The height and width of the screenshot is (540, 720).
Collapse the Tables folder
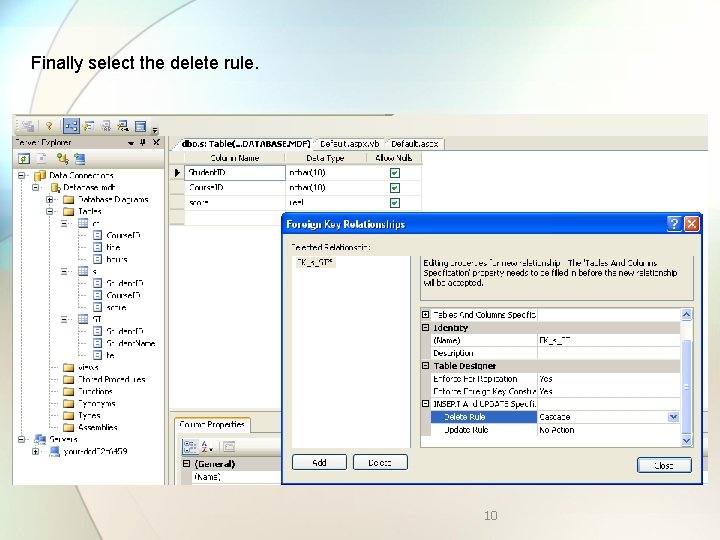tap(49, 211)
